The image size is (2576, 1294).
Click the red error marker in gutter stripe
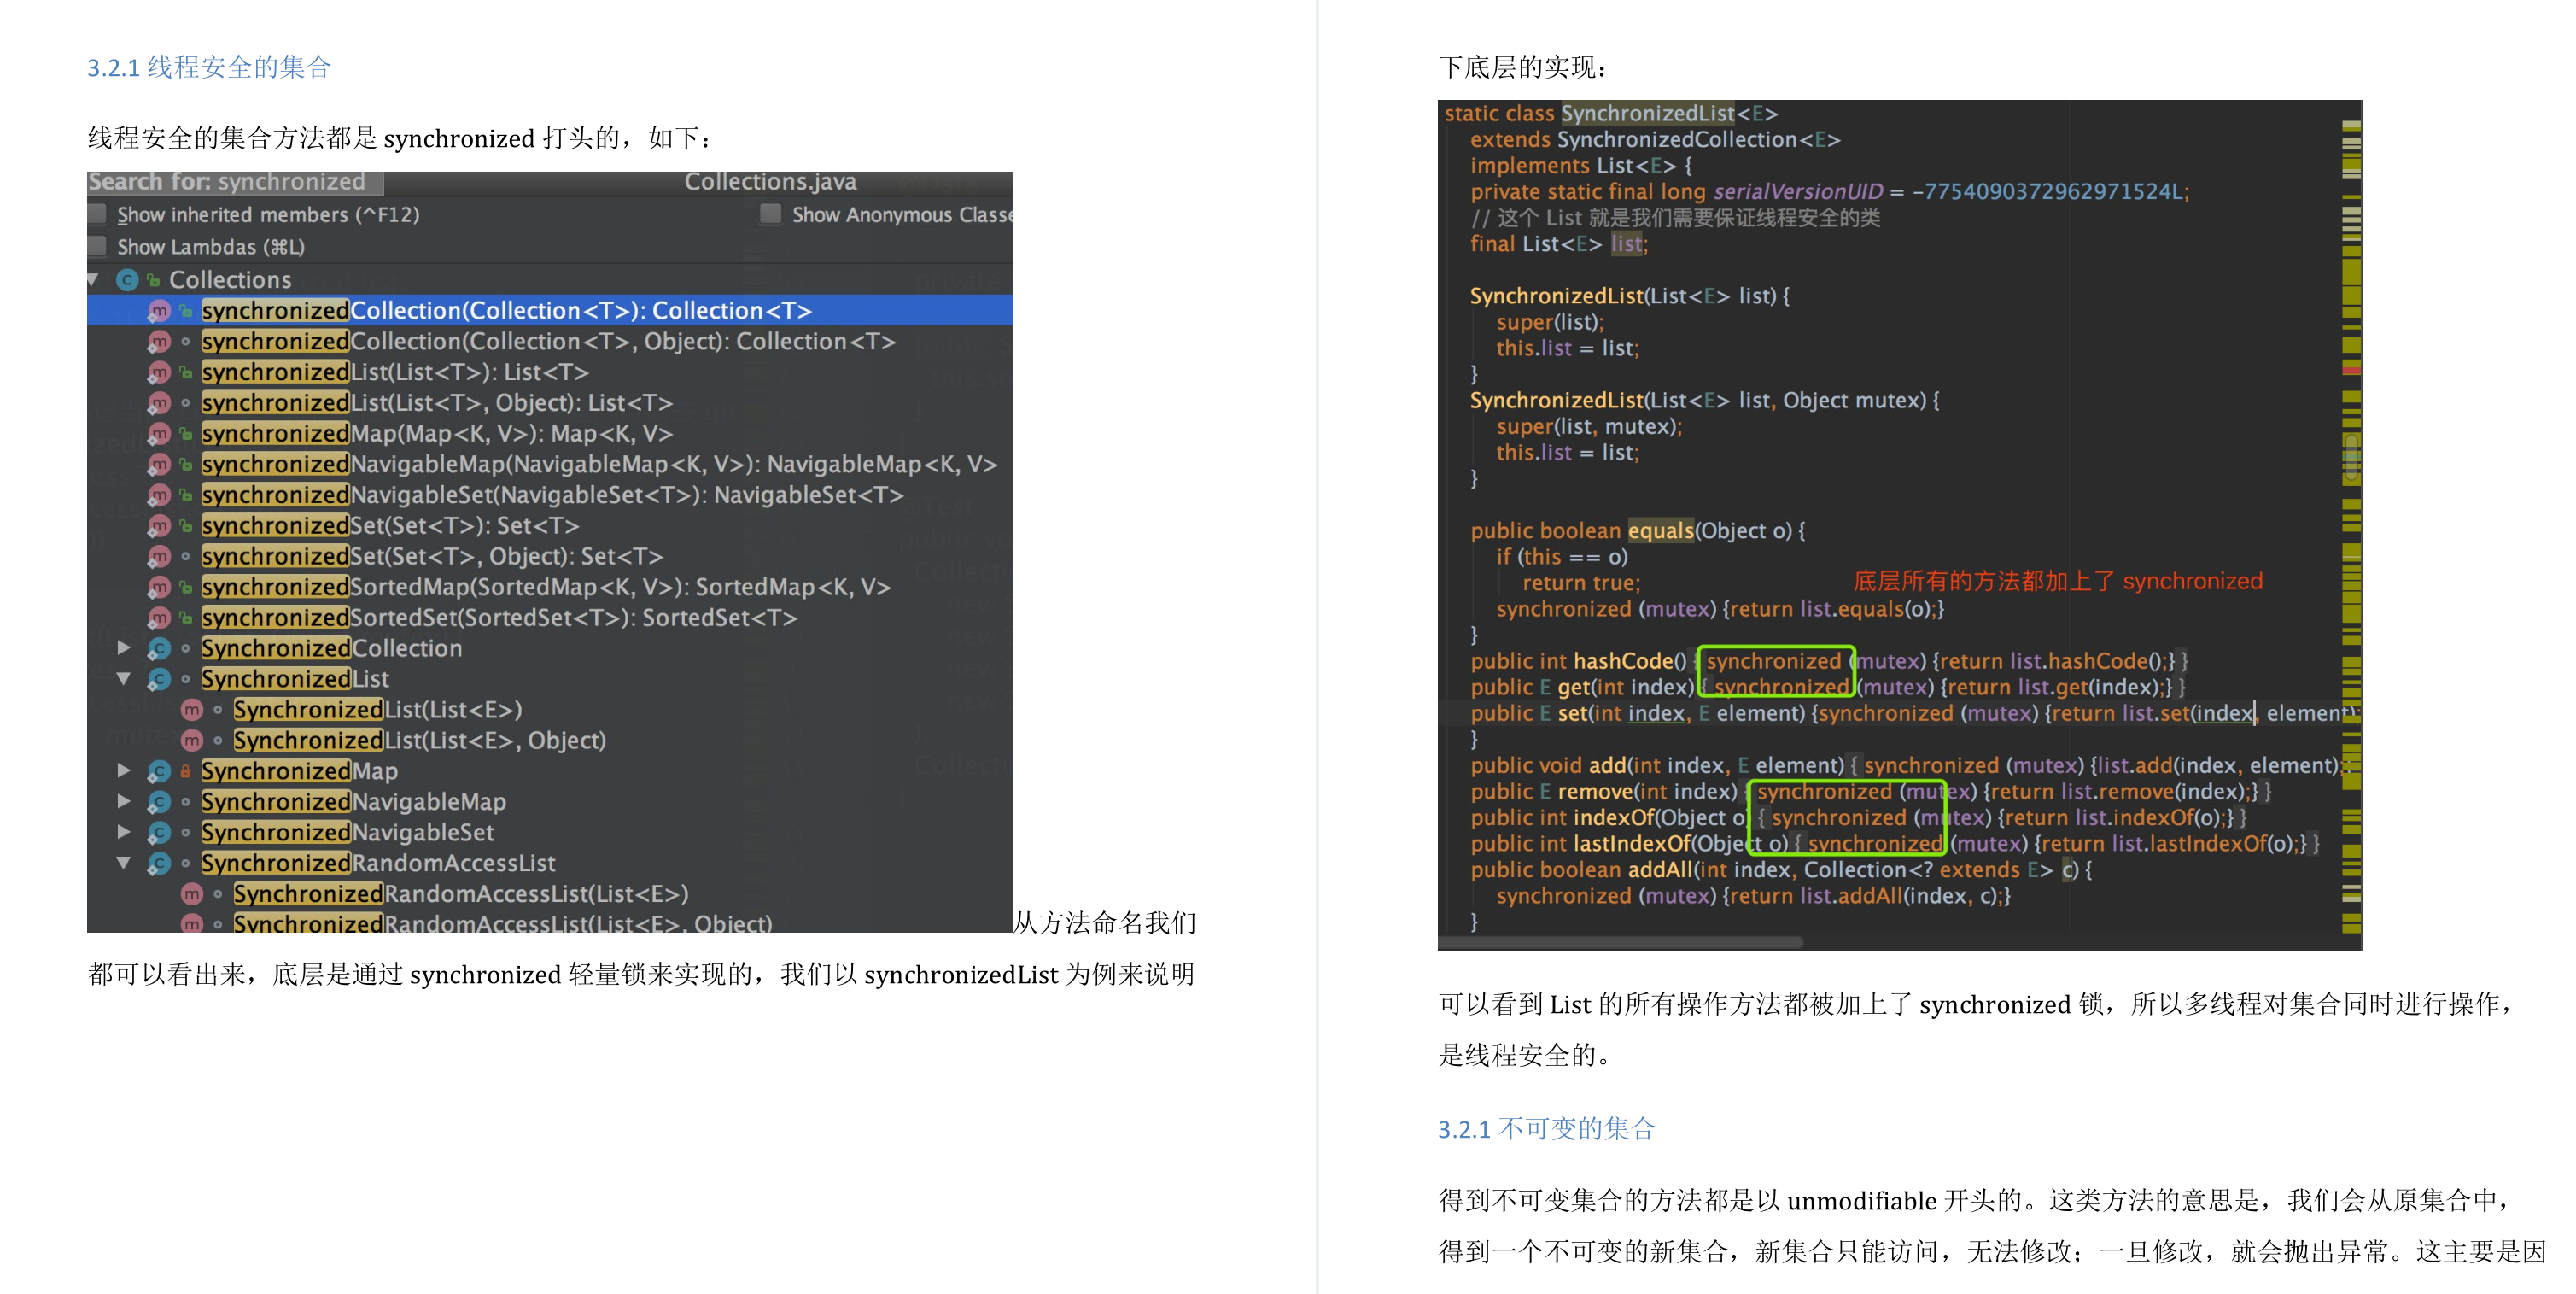(x=2352, y=371)
